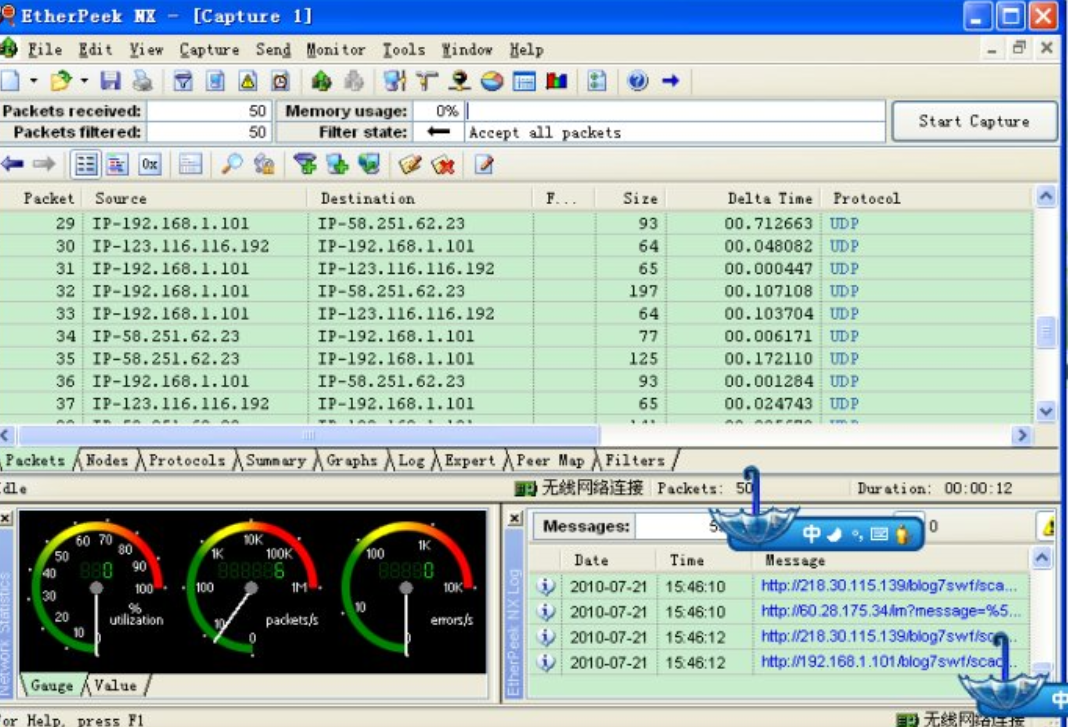Click the packet list scroll down arrow
The image size is (1068, 727).
pyautogui.click(x=1046, y=410)
